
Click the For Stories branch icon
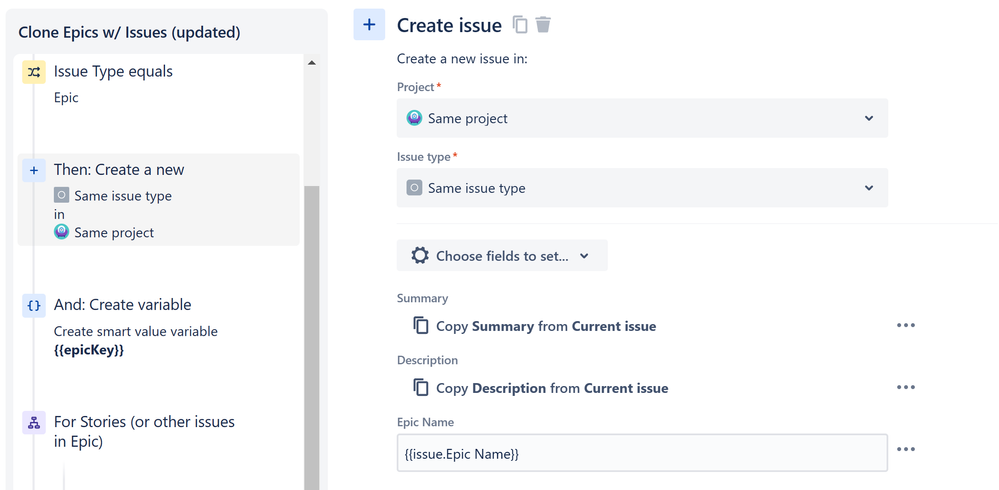pos(34,423)
